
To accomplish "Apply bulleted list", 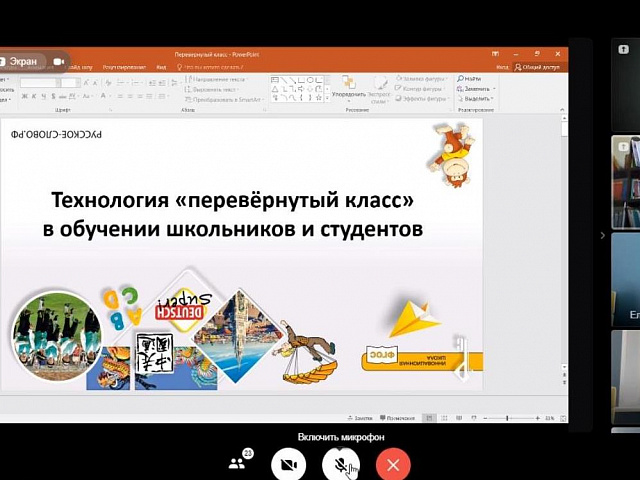I will coord(122,83).
